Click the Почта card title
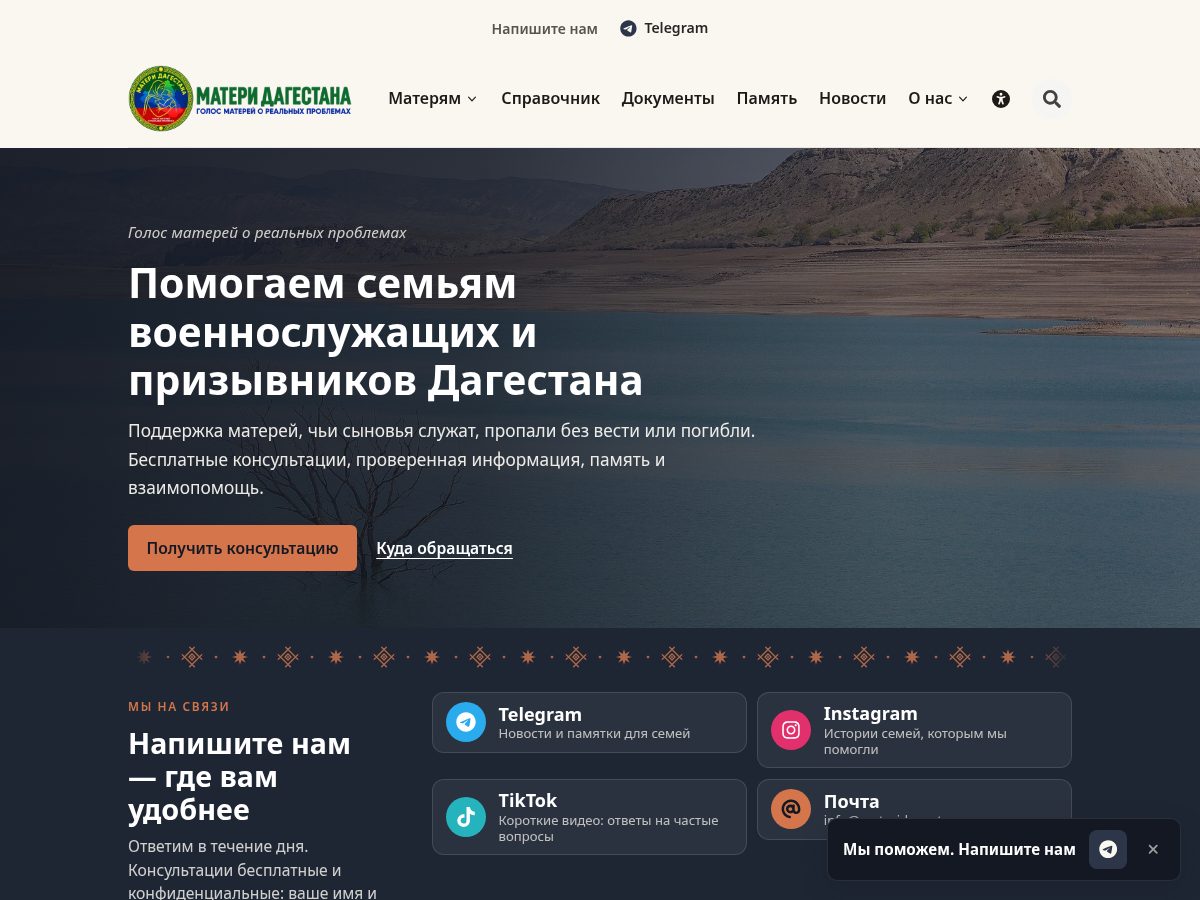Screen dimensions: 1200x900 (851, 801)
